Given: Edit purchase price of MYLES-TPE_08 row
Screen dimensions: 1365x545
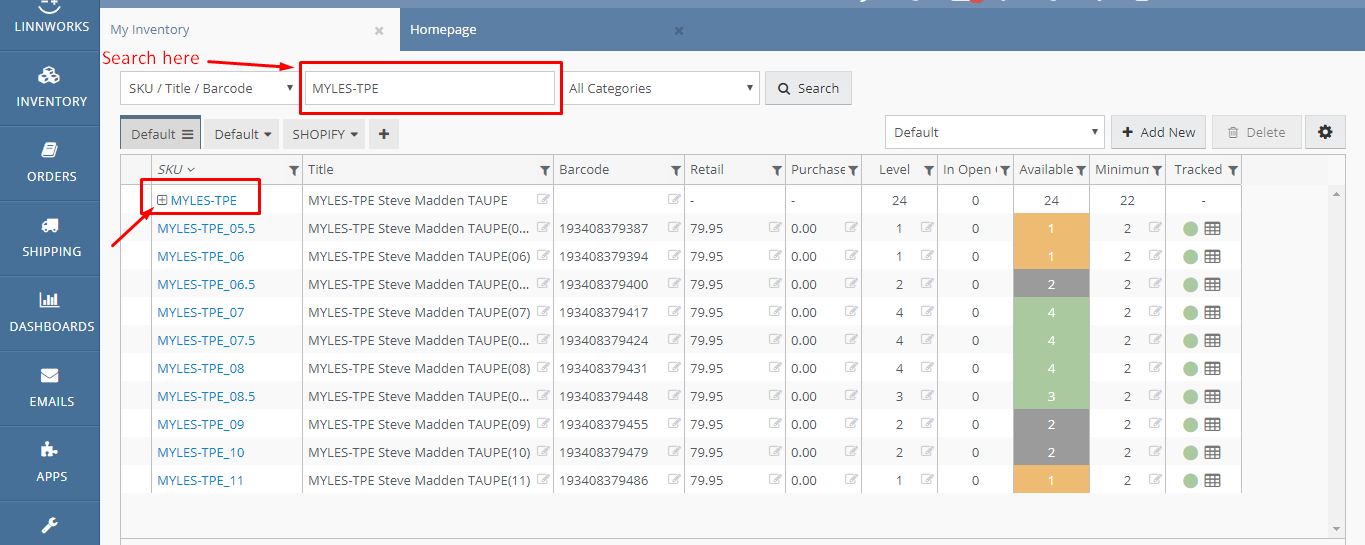Looking at the screenshot, I should pos(851,367).
